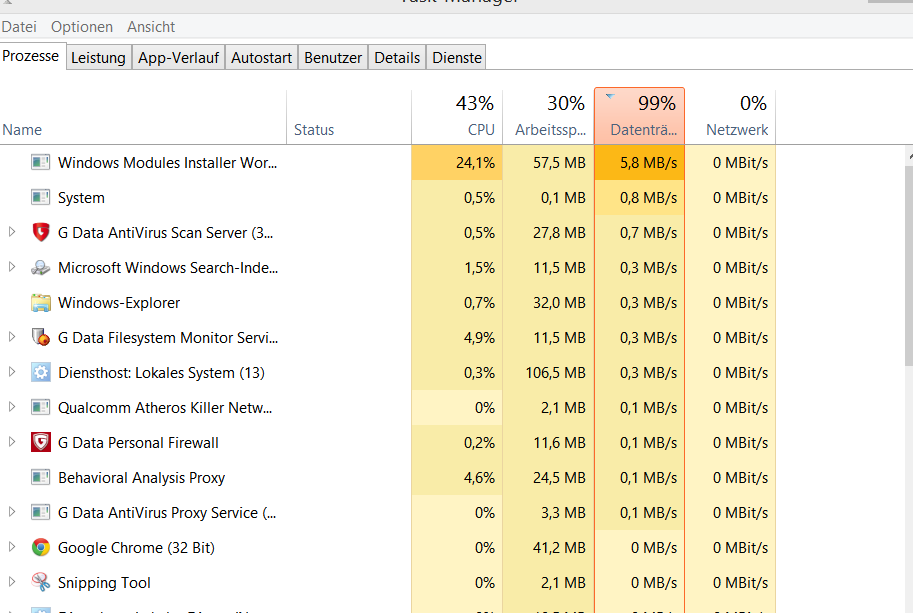
Task: Click the 106,5 MB memory value
Action: point(555,373)
